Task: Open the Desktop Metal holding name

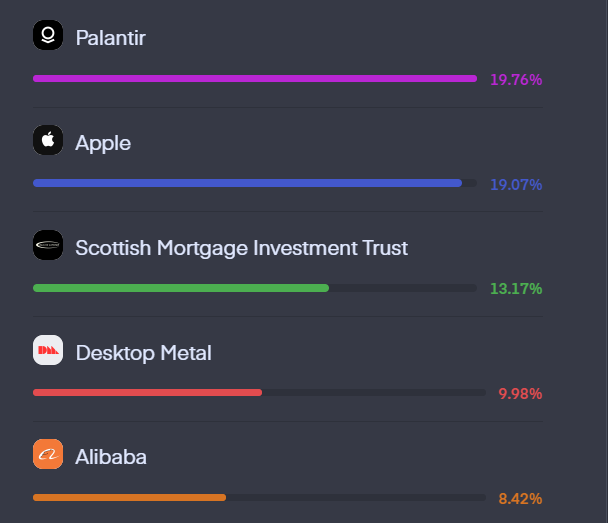Action: click(143, 353)
